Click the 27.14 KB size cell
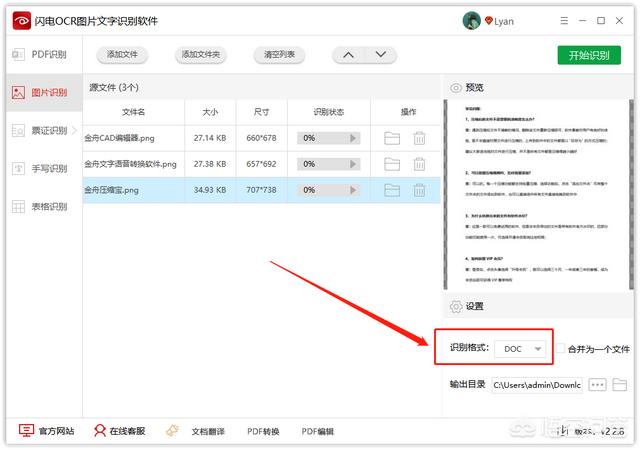Screen dimensions: 640x450 pyautogui.click(x=210, y=138)
